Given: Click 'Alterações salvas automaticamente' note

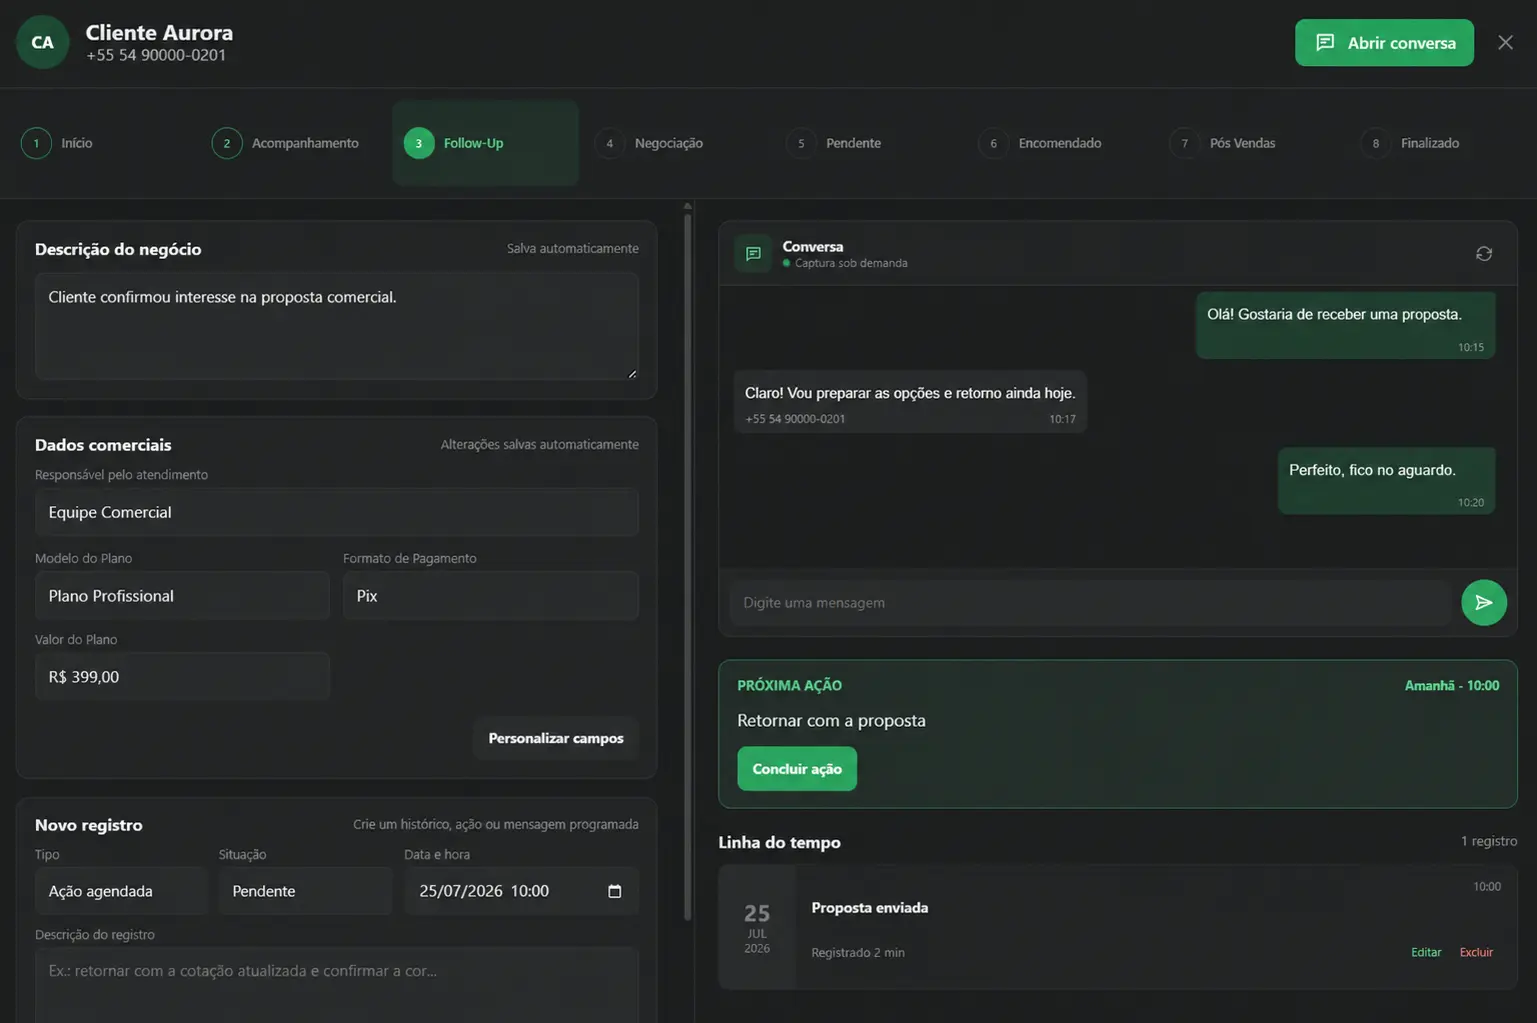Looking at the screenshot, I should (x=539, y=444).
